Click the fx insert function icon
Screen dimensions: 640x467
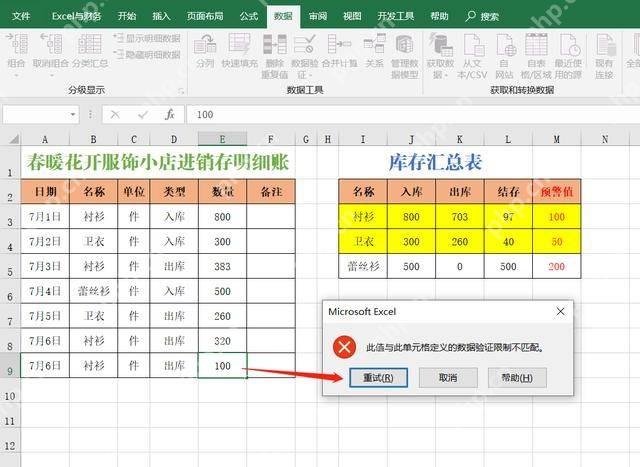(169, 115)
